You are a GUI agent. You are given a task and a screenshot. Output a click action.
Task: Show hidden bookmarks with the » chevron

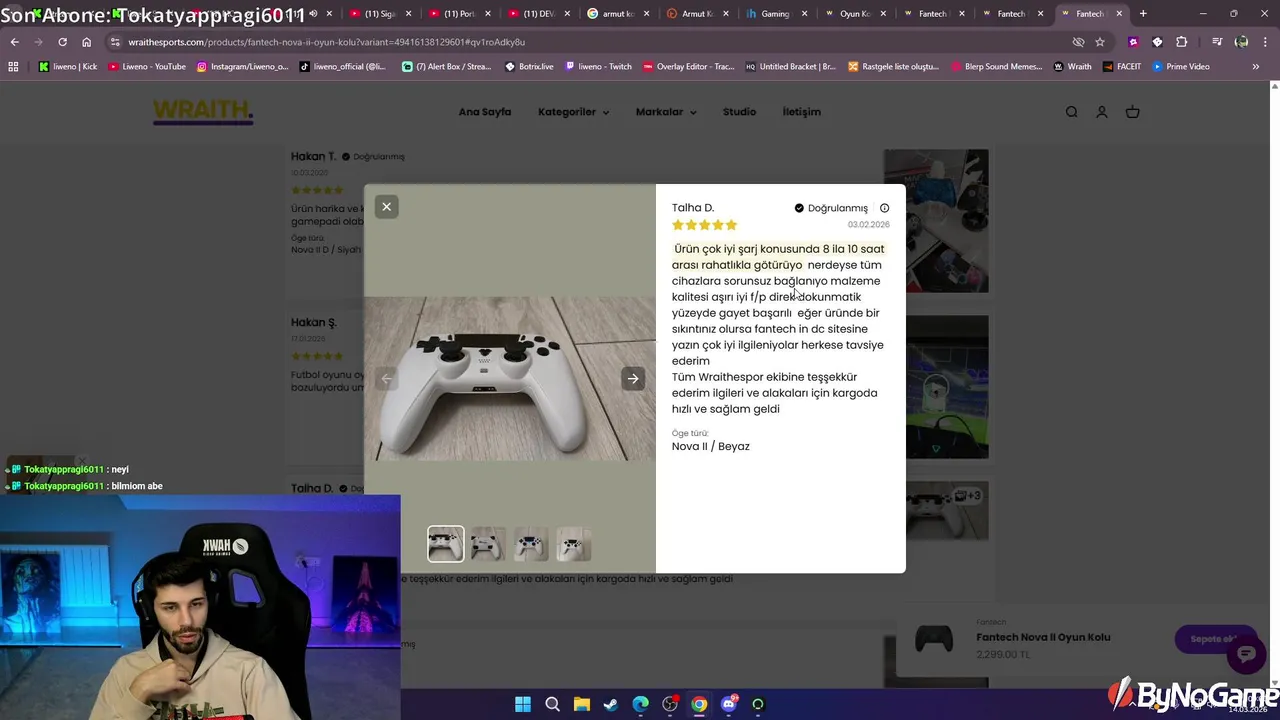(1256, 66)
